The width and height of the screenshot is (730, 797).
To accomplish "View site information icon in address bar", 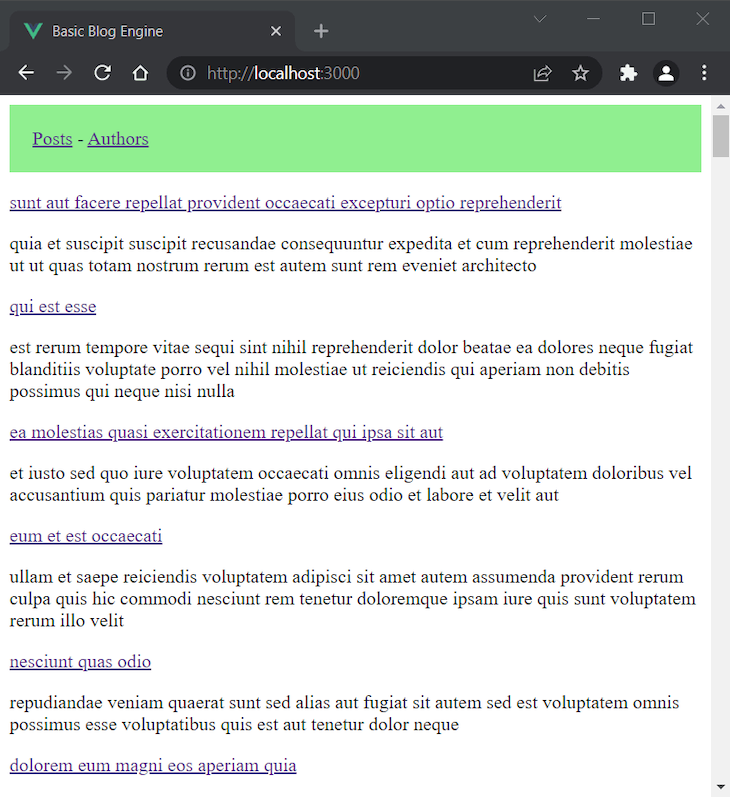I will coord(187,73).
